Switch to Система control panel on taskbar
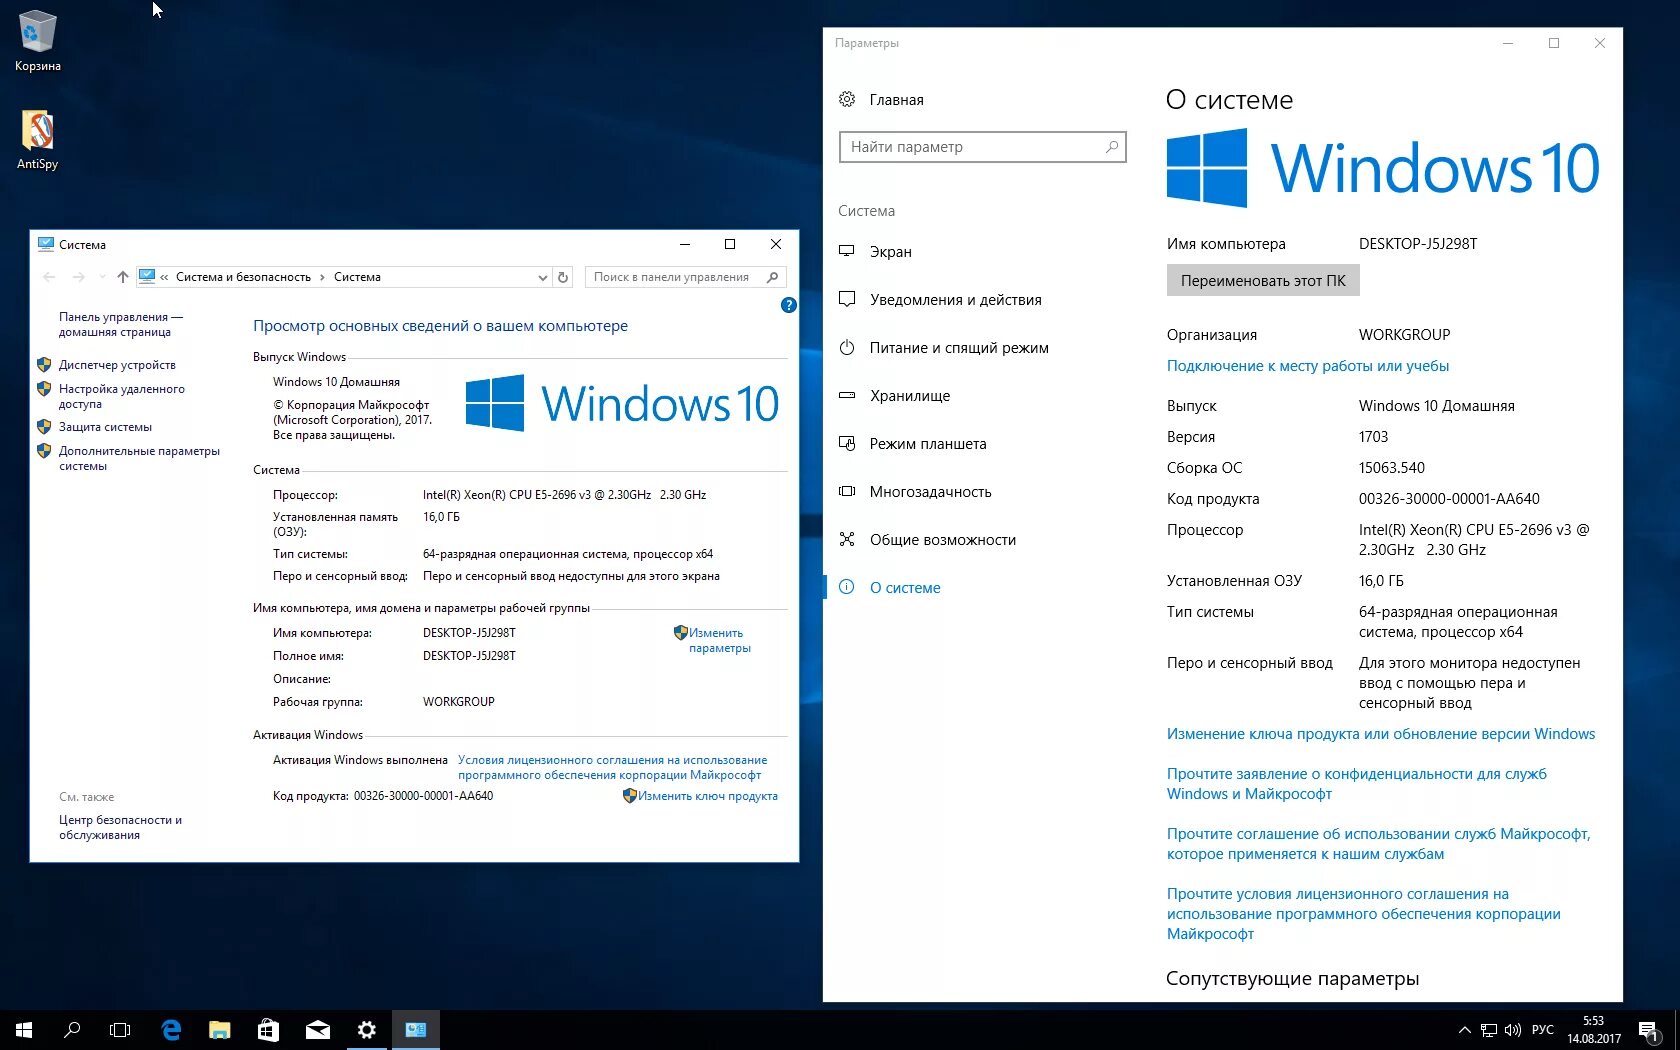This screenshot has width=1680, height=1050. click(416, 1029)
